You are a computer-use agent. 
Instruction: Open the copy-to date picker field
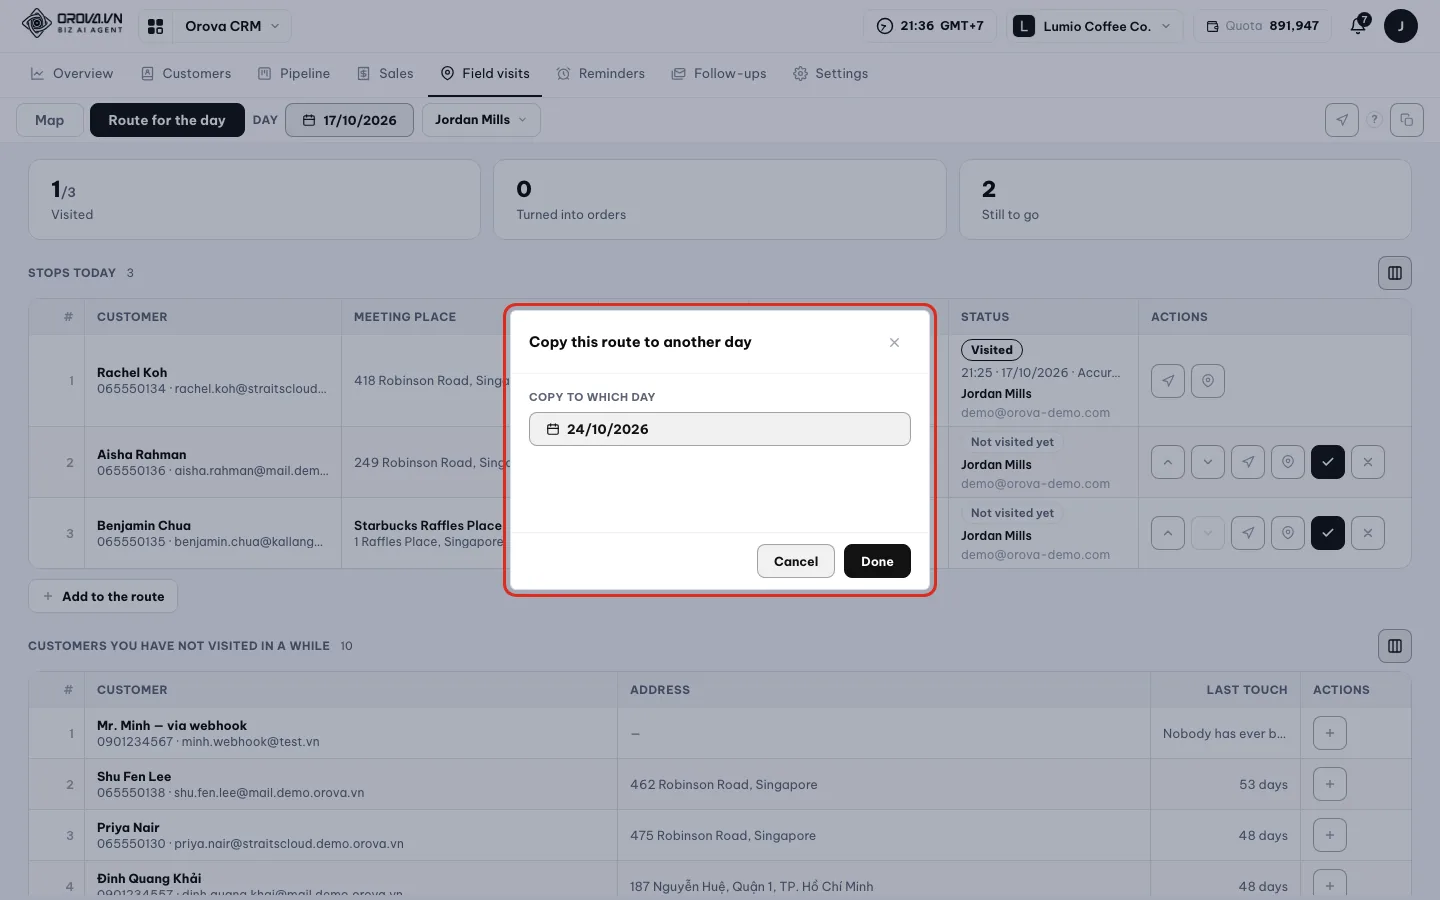tap(719, 429)
